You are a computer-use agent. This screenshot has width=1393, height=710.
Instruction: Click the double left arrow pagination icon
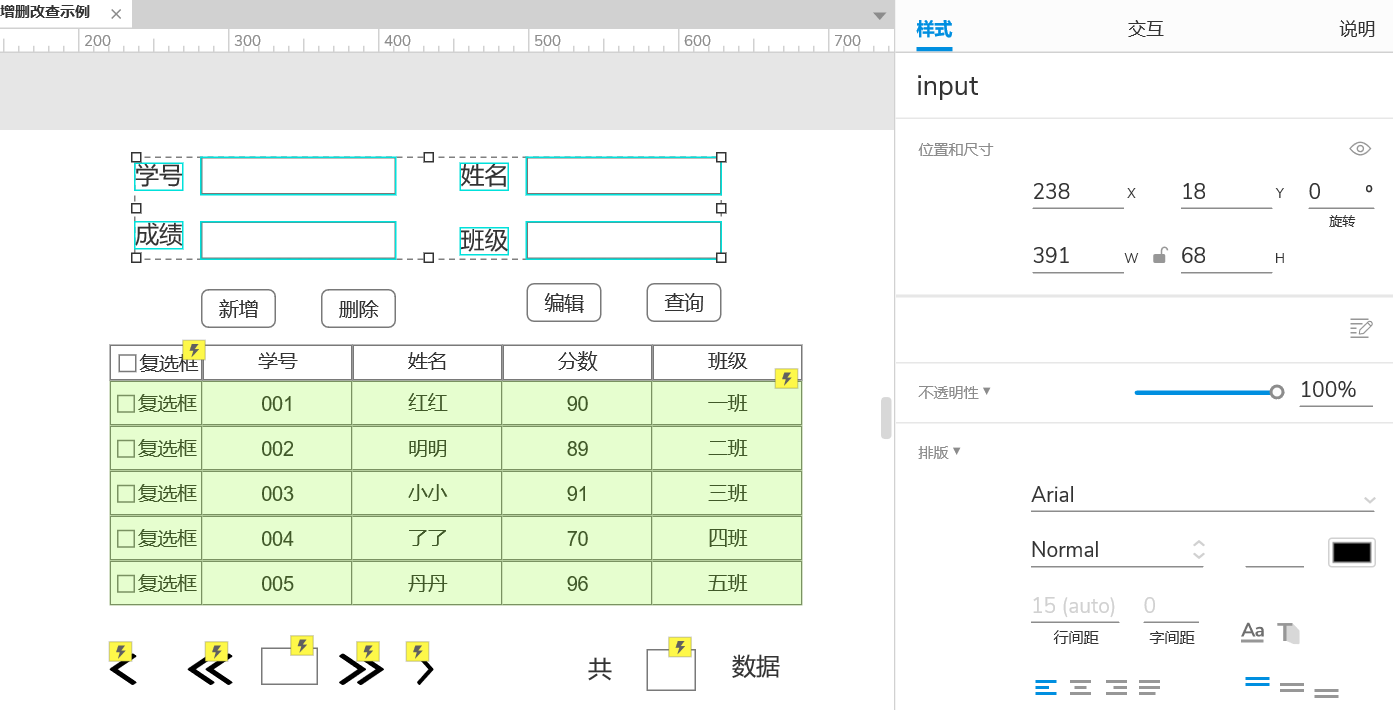tap(210, 669)
